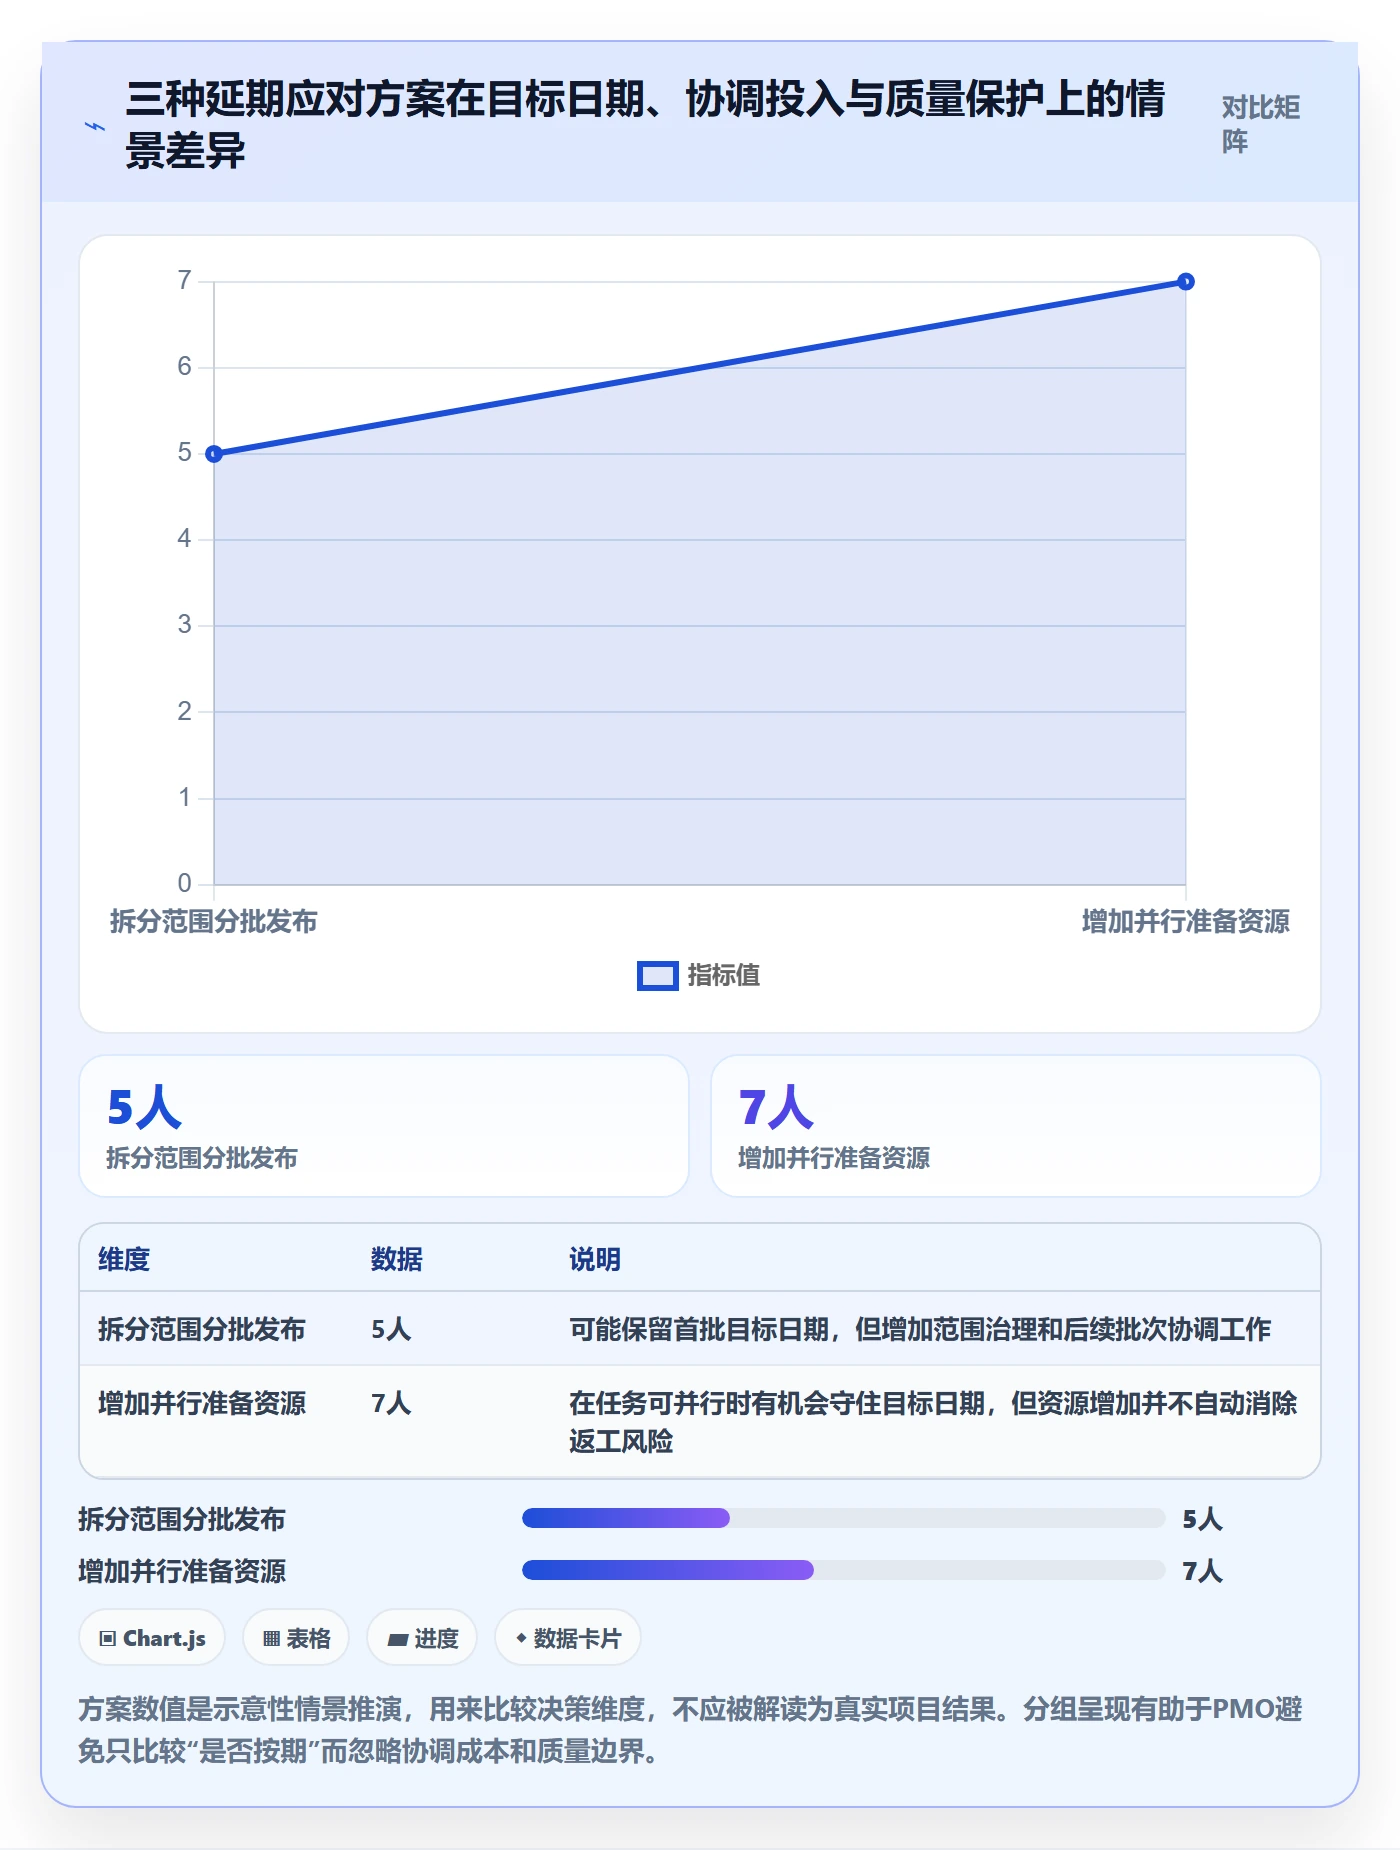The width and height of the screenshot is (1400, 1850).
Task: Open the 7人 增加并行准备资源 data card
Action: [x=1016, y=1126]
